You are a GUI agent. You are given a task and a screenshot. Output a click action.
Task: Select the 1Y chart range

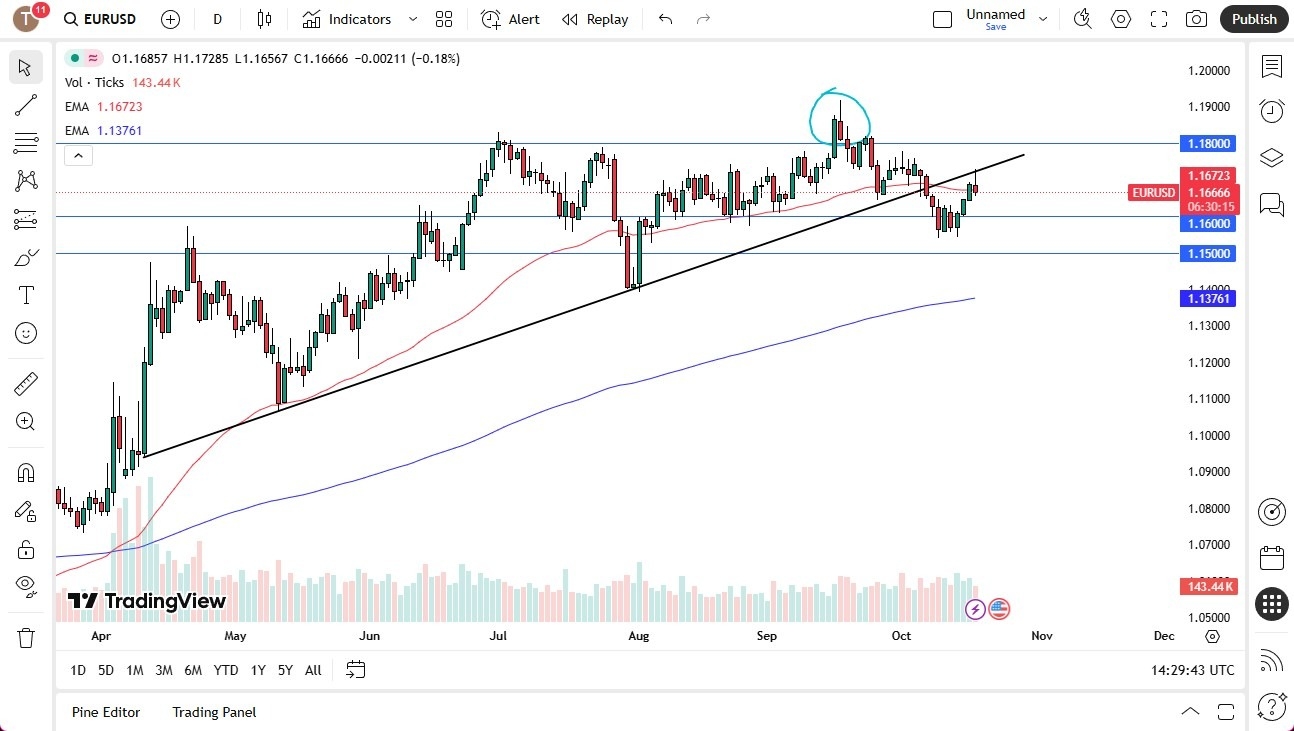(257, 670)
